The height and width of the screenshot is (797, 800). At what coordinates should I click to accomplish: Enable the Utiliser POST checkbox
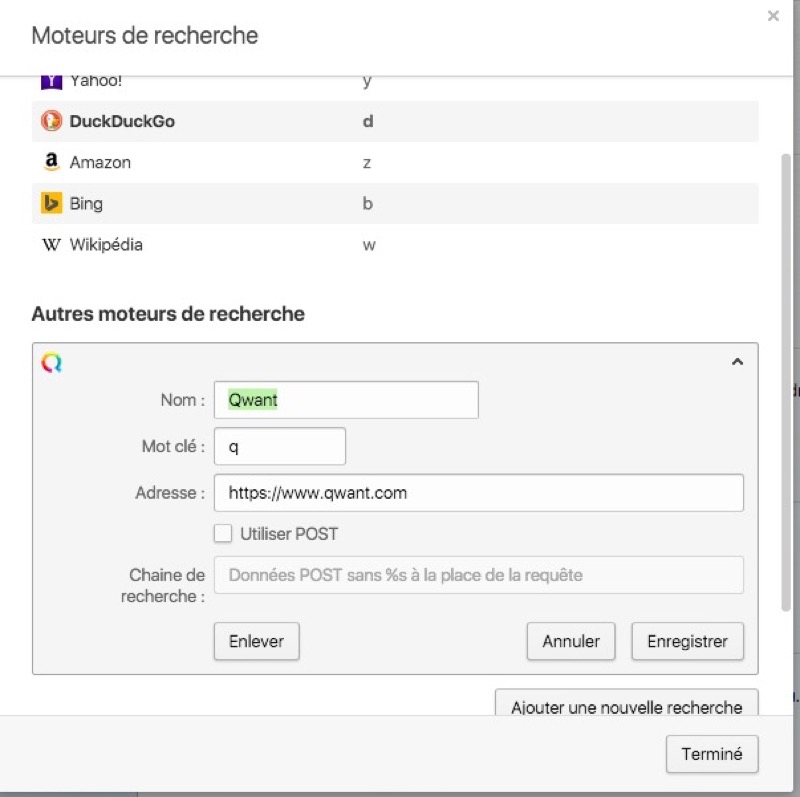[x=223, y=534]
